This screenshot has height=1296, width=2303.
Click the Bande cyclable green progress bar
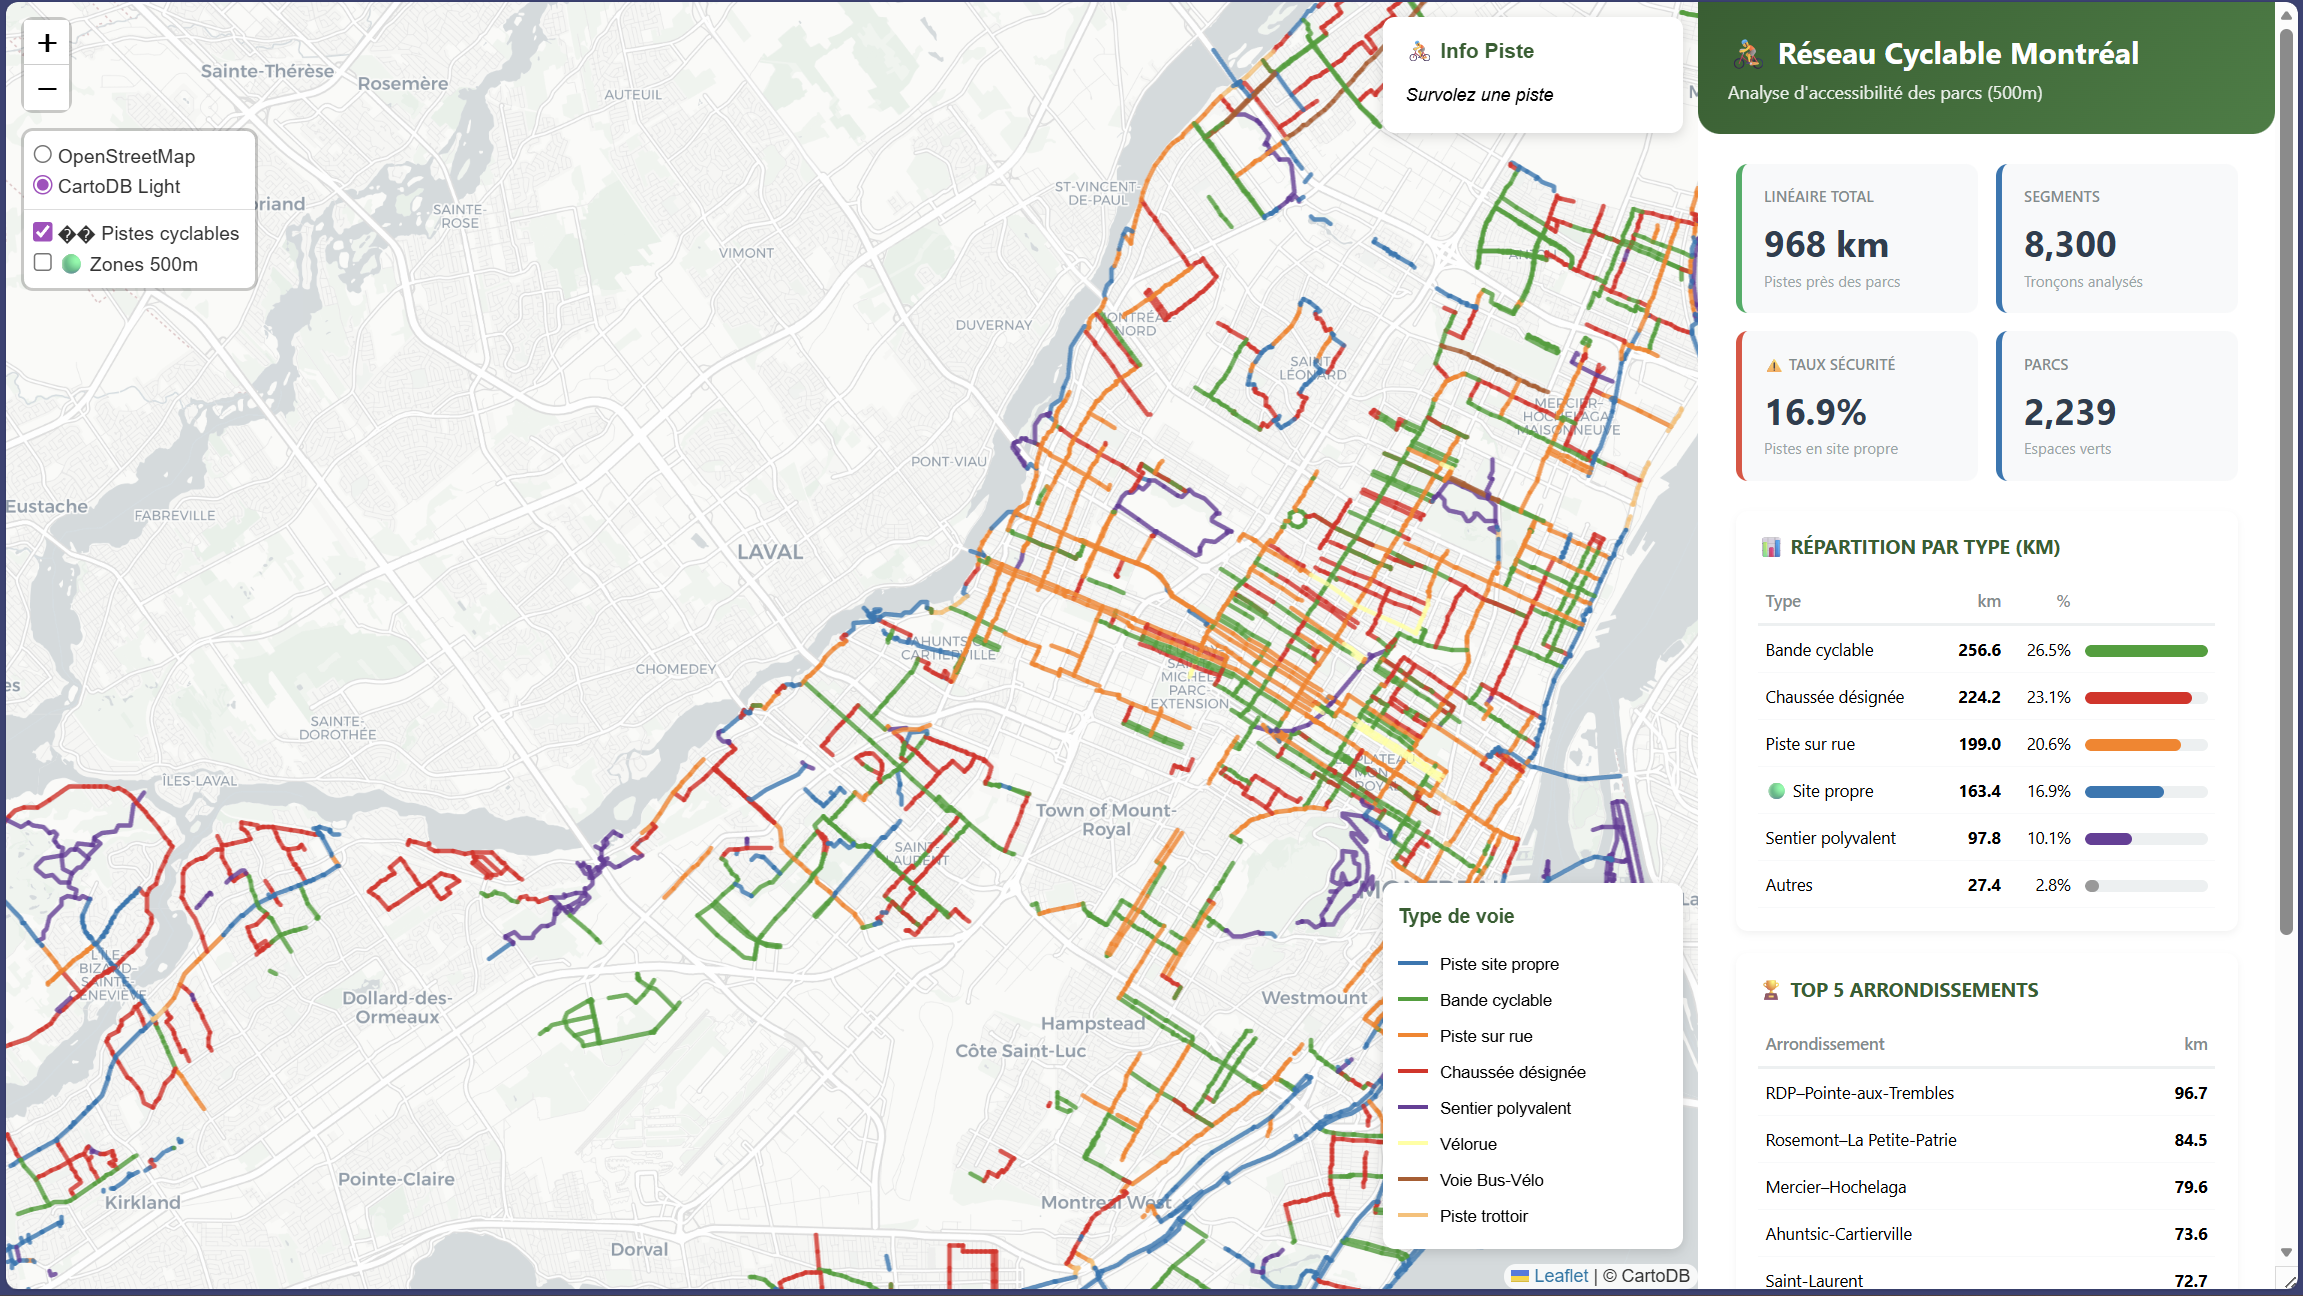tap(2145, 651)
